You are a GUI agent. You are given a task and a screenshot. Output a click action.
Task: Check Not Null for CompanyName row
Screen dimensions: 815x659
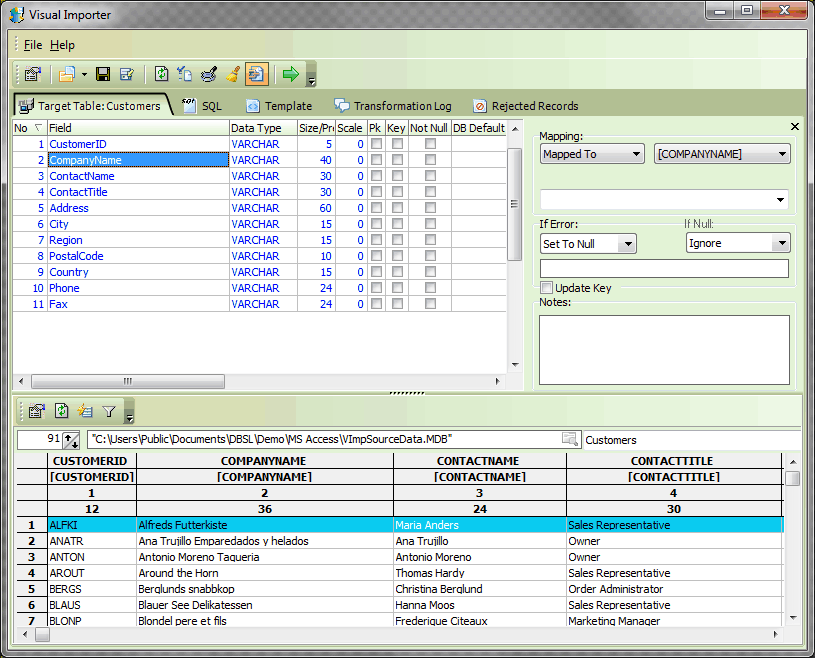(x=429, y=159)
